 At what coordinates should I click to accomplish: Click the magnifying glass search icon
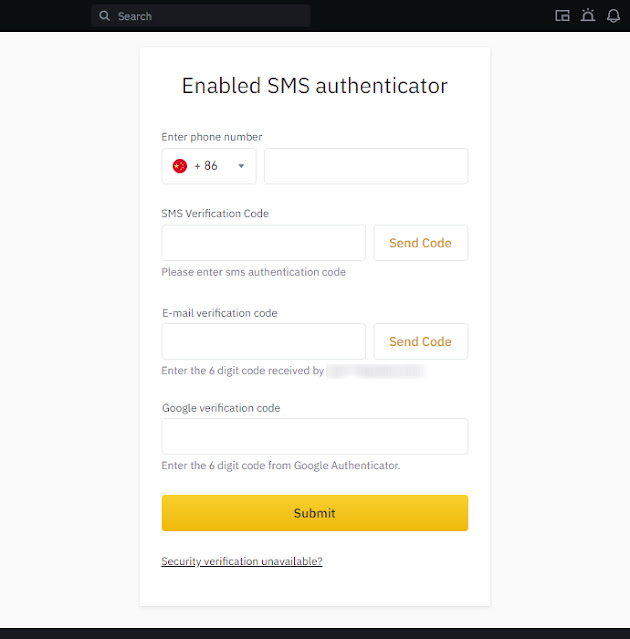(104, 16)
